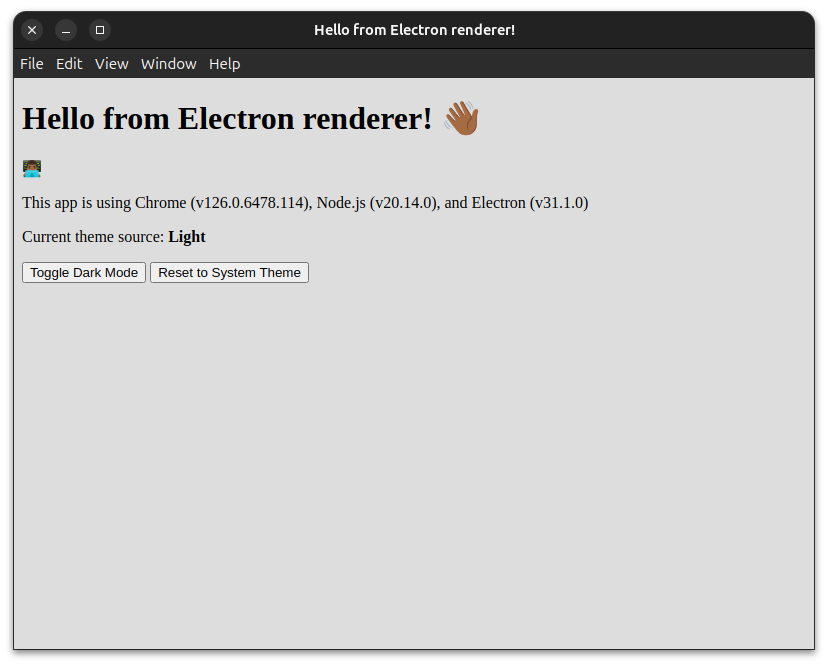Viewport: 828px width, 666px height.
Task: Maximize the Electron window
Action: [100, 30]
